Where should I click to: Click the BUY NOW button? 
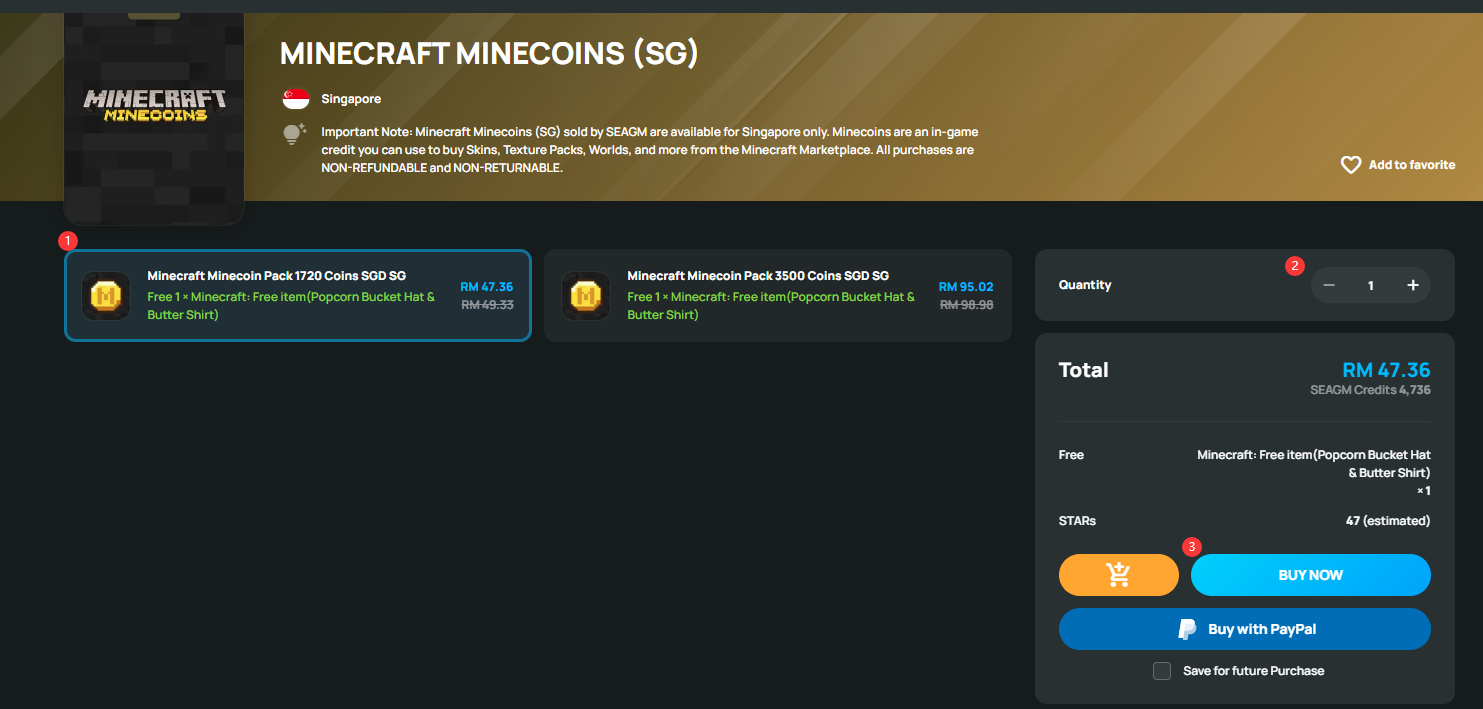(x=1311, y=575)
